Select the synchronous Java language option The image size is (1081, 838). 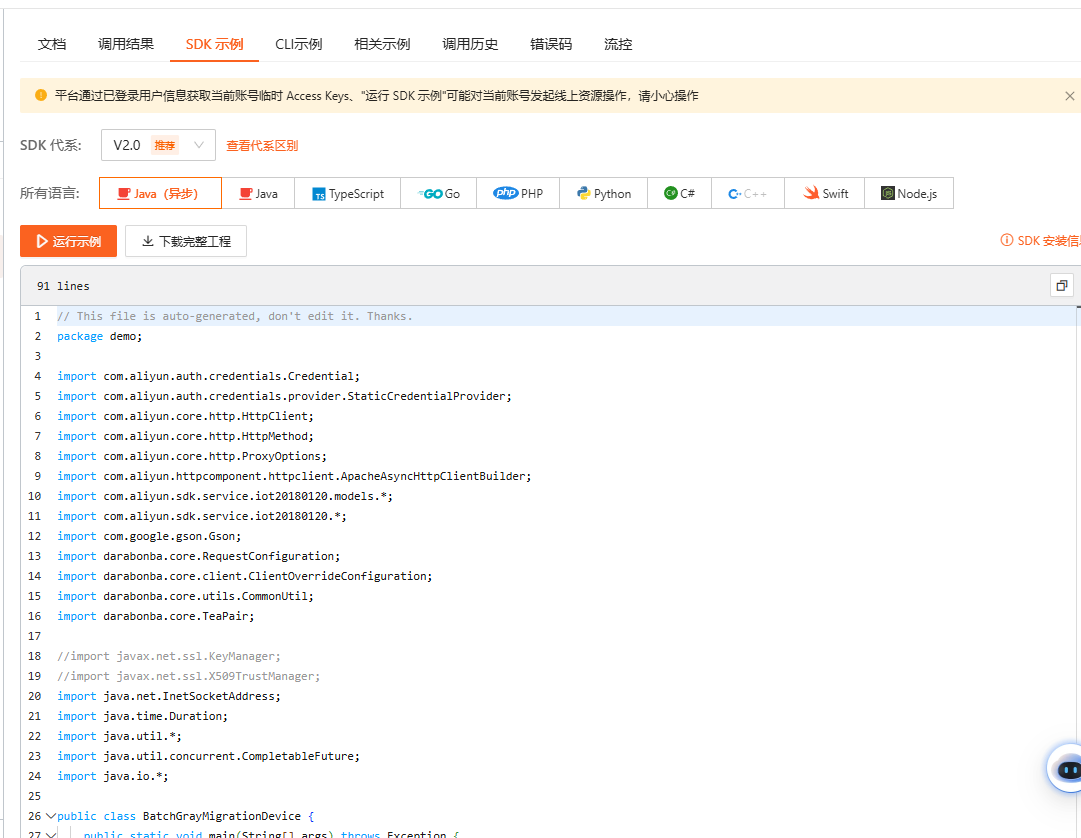(x=258, y=194)
